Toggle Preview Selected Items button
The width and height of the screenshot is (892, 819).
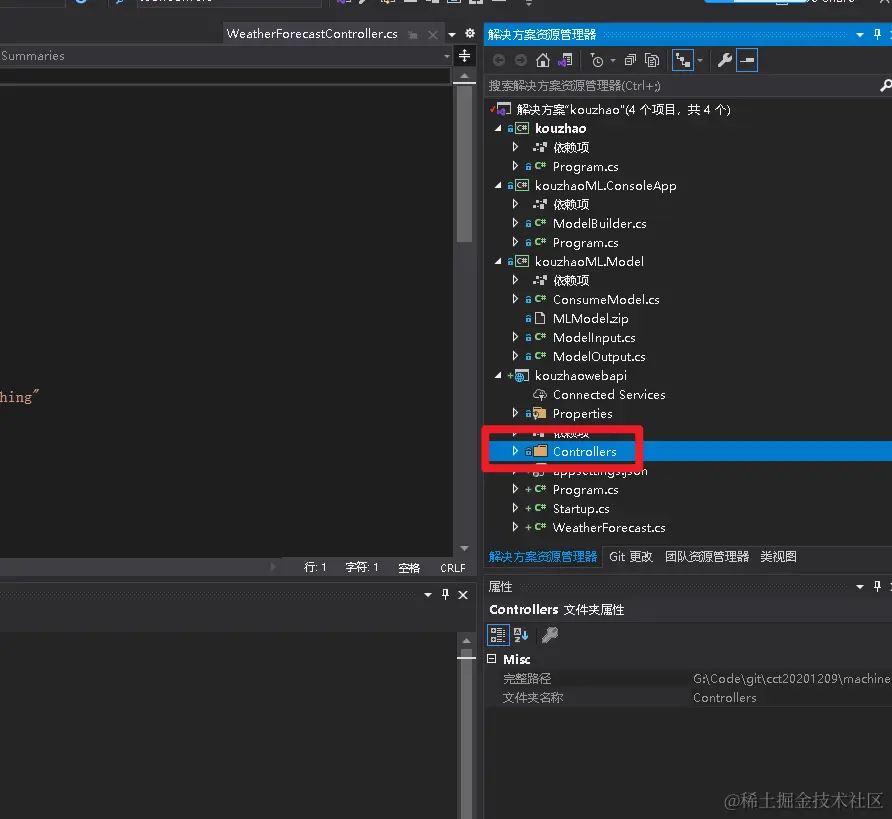[x=747, y=60]
